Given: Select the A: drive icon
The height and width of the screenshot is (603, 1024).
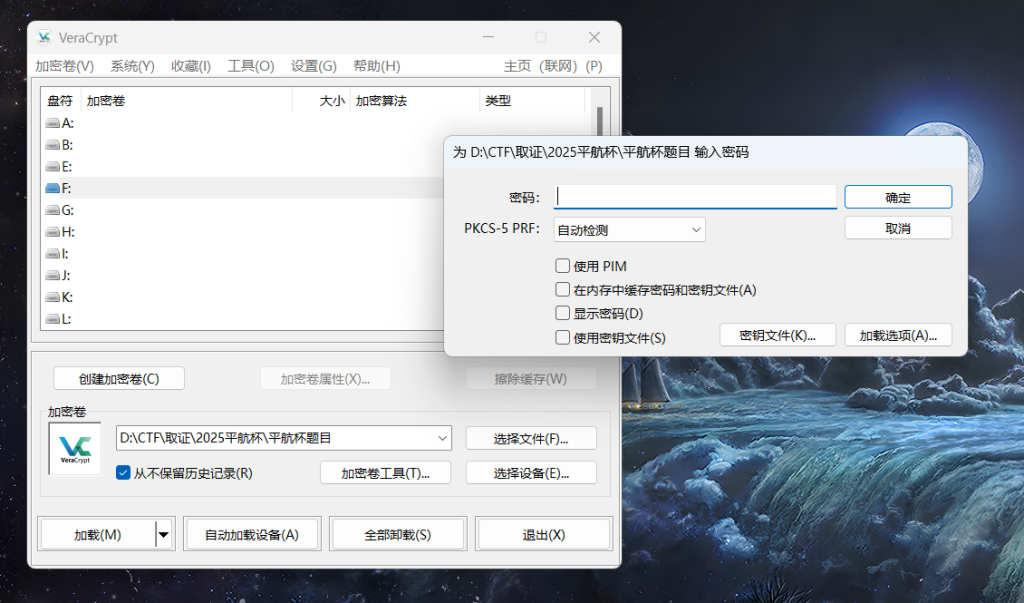Looking at the screenshot, I should click(x=53, y=123).
